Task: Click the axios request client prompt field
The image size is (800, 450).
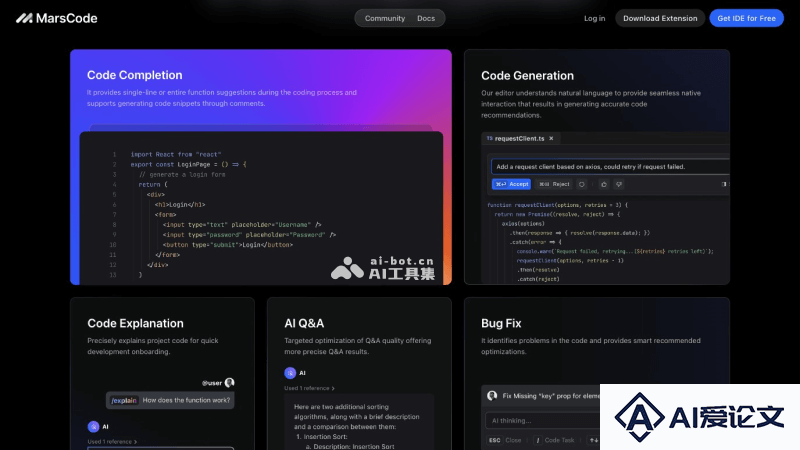Action: [610, 167]
